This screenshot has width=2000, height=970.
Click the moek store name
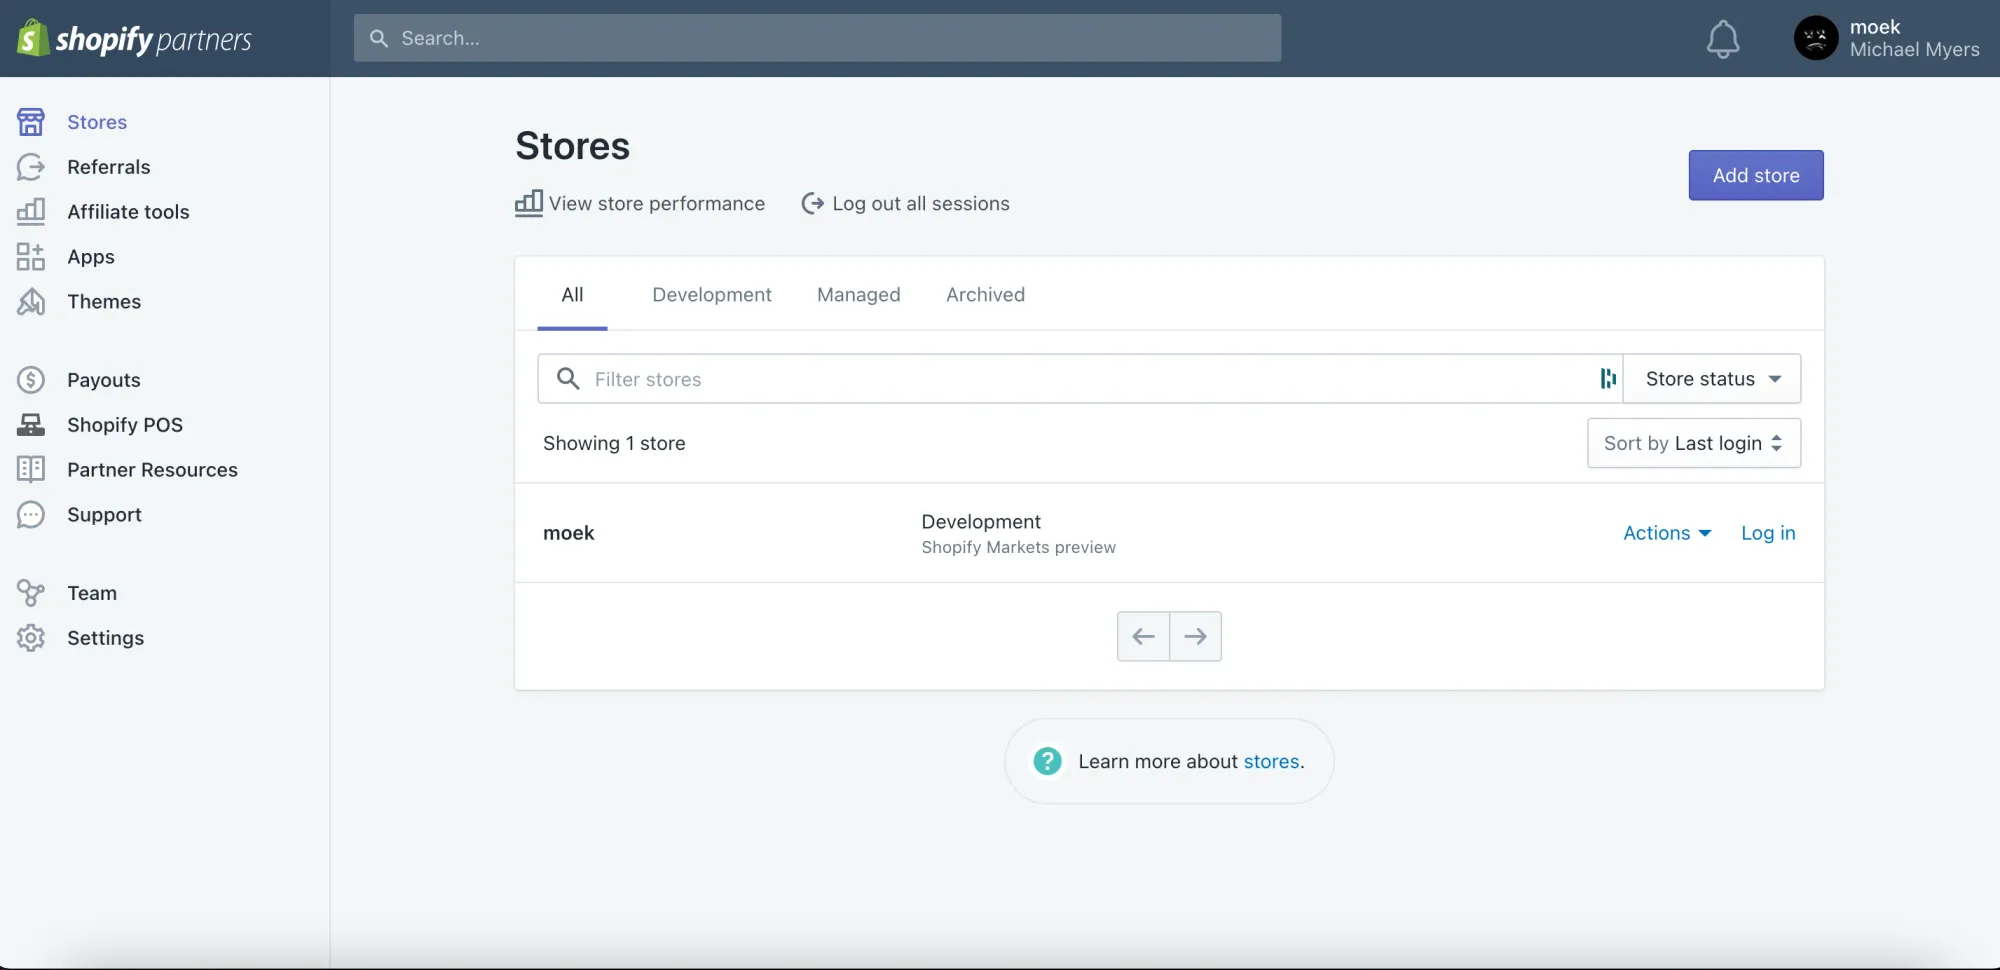pos(569,533)
